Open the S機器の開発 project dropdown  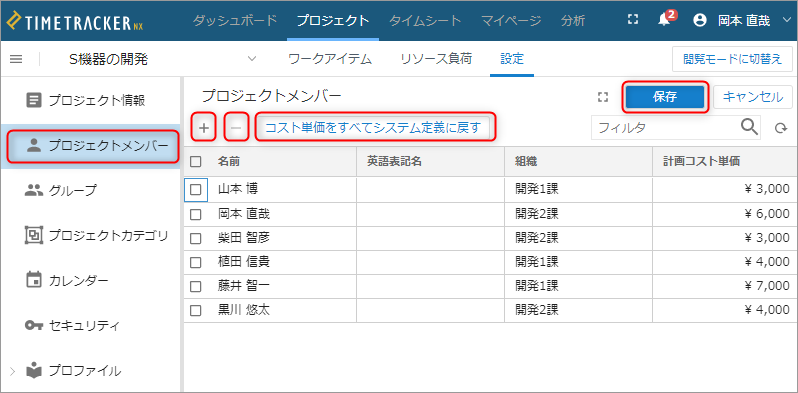(251, 59)
